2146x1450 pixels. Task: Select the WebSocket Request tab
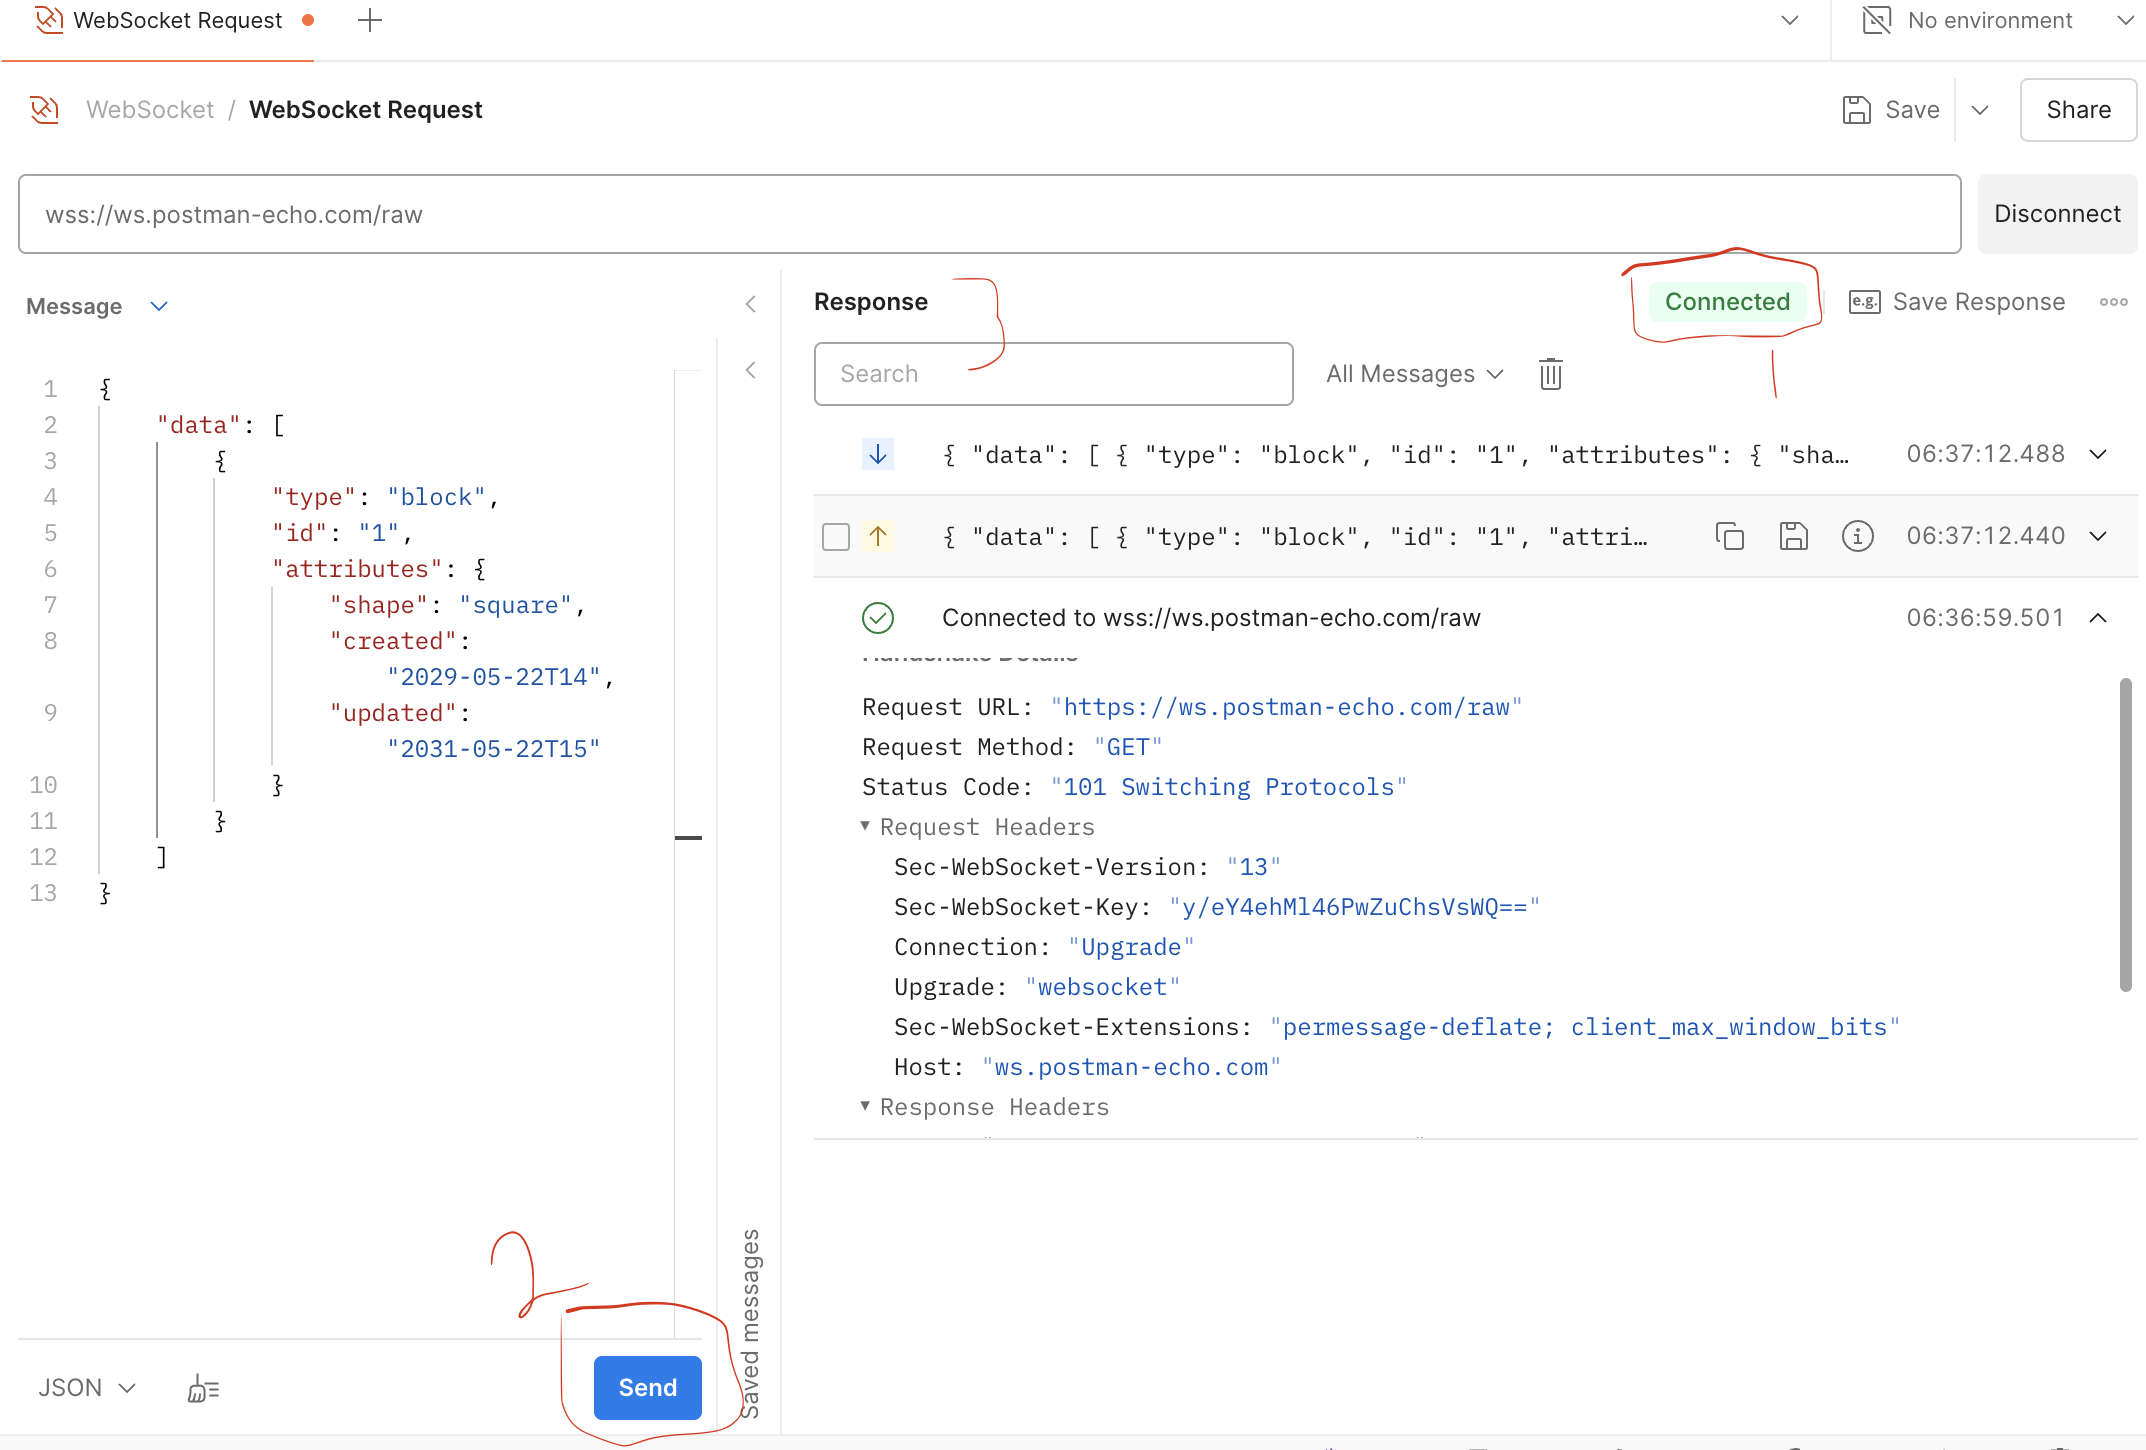pyautogui.click(x=160, y=20)
